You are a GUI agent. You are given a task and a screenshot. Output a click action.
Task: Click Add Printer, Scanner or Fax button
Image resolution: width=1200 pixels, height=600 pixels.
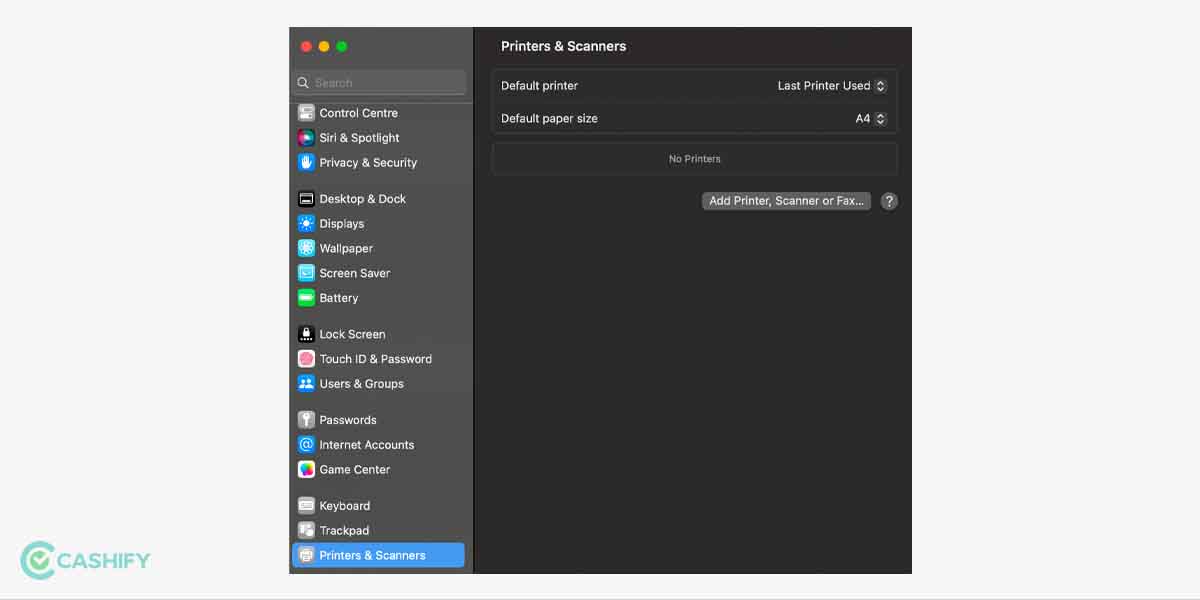[786, 201]
